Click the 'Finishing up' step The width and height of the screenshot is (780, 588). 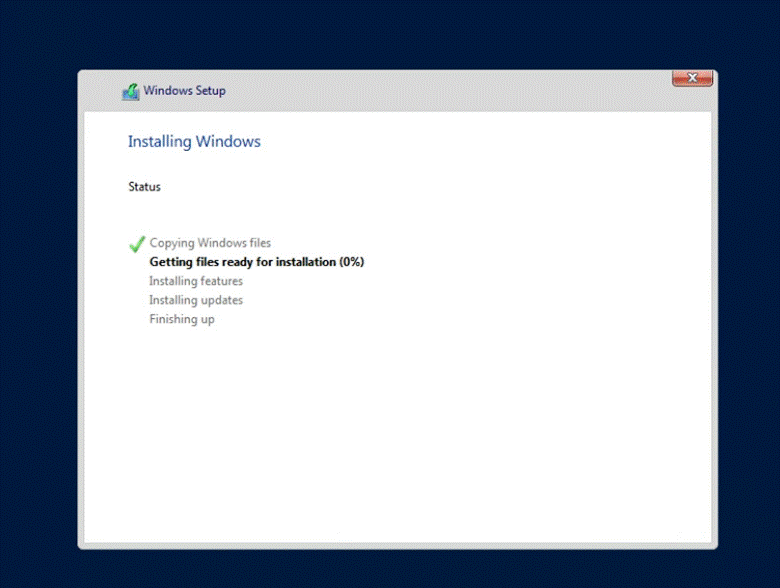click(x=182, y=319)
